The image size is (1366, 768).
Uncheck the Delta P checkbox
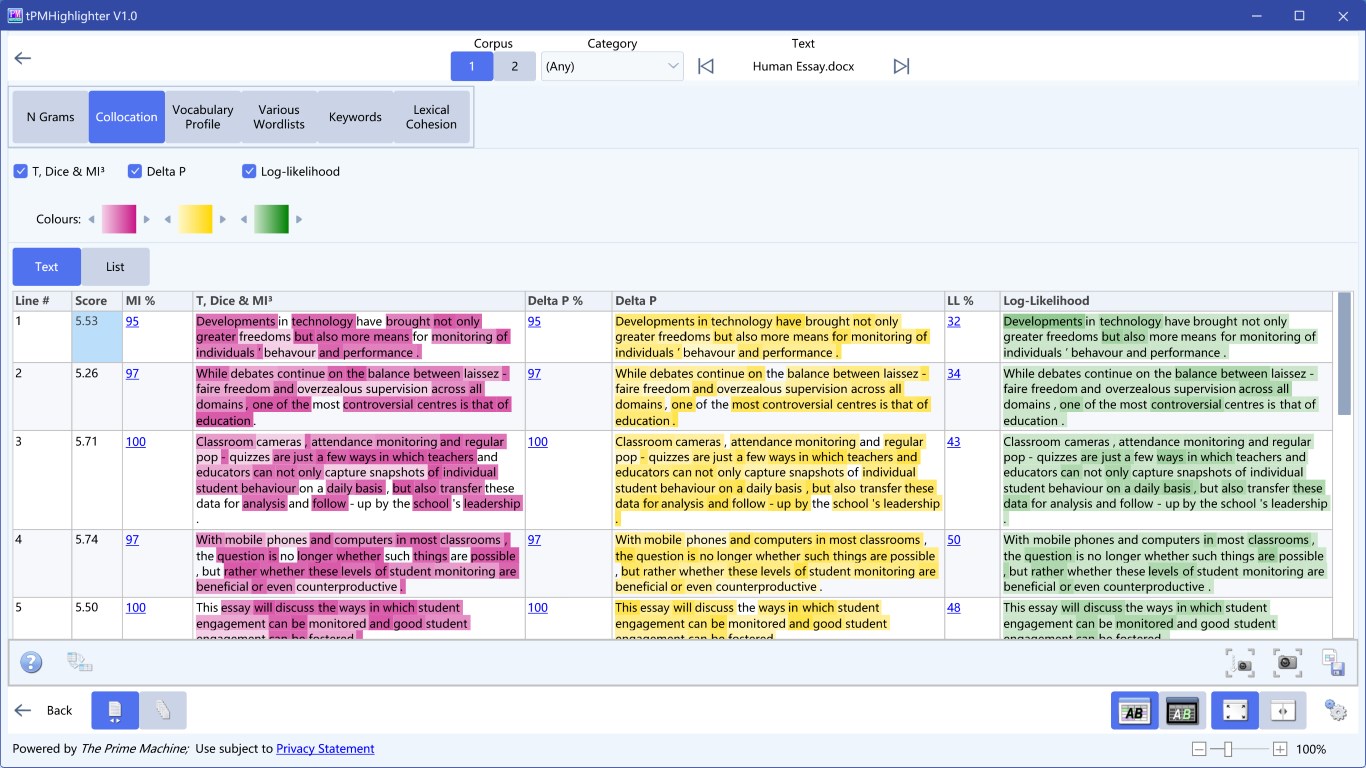click(x=135, y=171)
